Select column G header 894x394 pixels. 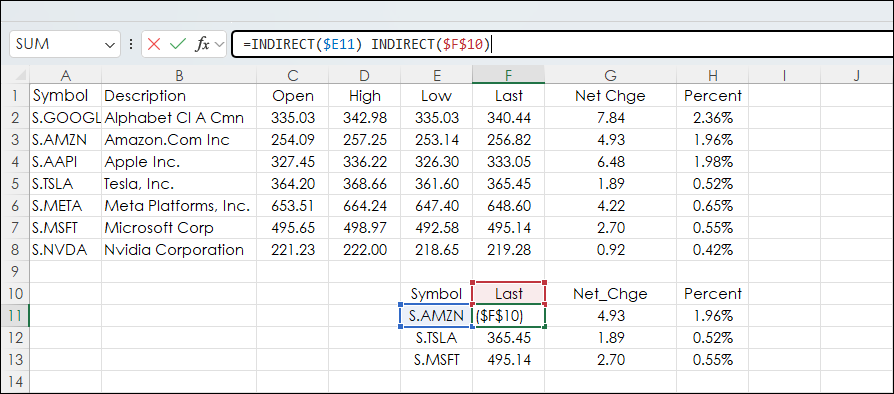pyautogui.click(x=610, y=75)
